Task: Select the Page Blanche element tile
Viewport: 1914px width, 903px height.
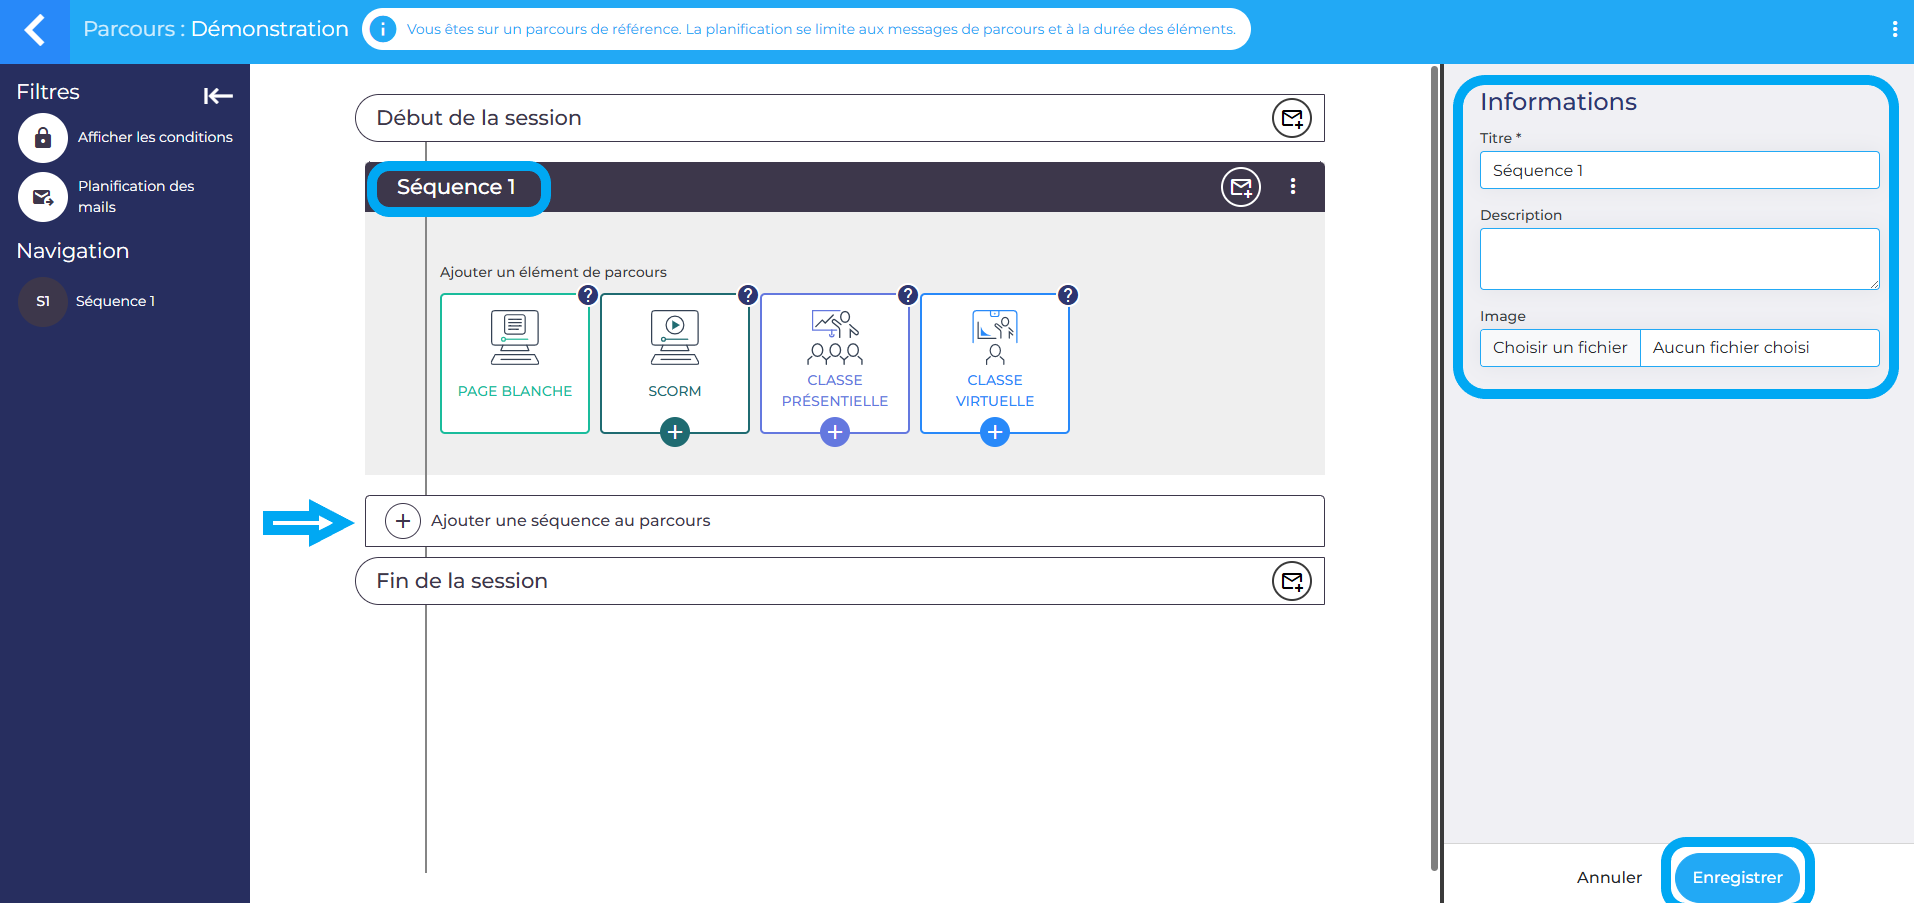Action: (x=515, y=363)
